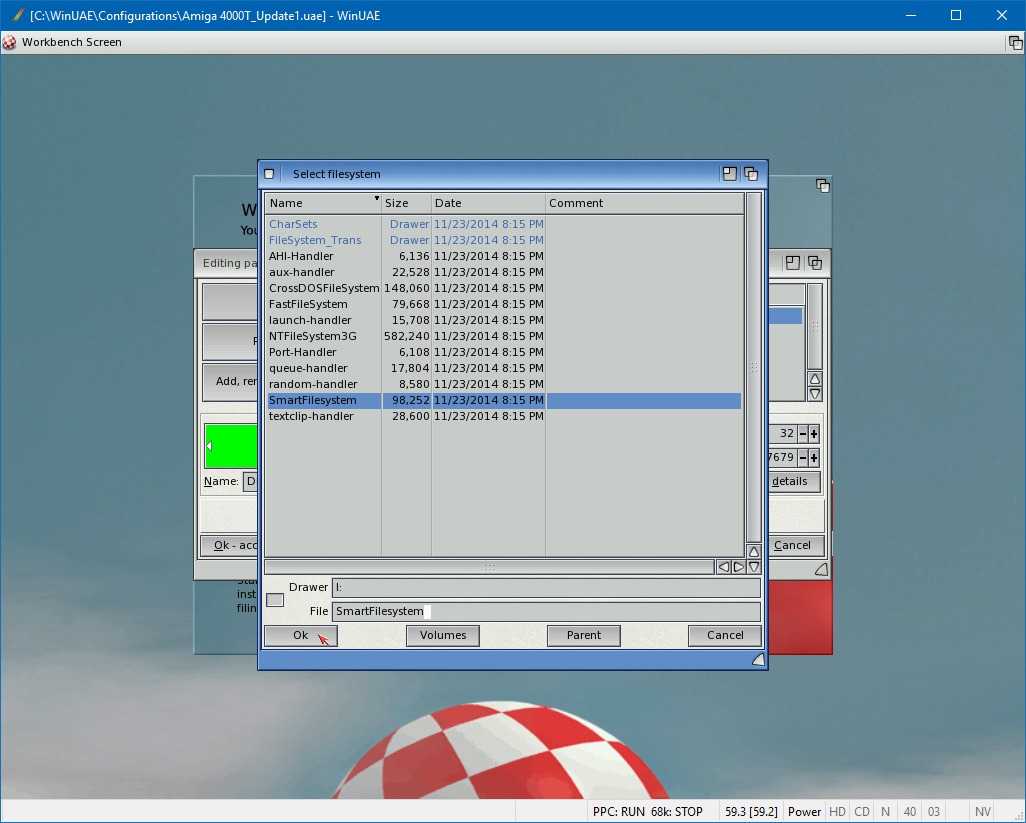The height and width of the screenshot is (823, 1026).
Task: Click resize gadget of Select filesystem window
Action: pyautogui.click(x=758, y=659)
